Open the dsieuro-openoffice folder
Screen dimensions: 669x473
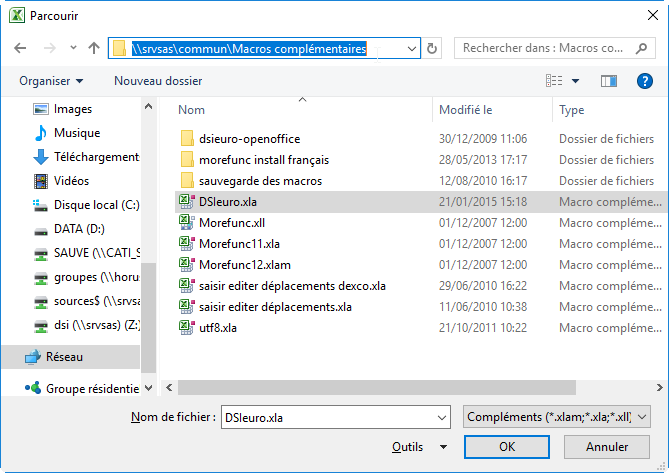click(x=249, y=139)
